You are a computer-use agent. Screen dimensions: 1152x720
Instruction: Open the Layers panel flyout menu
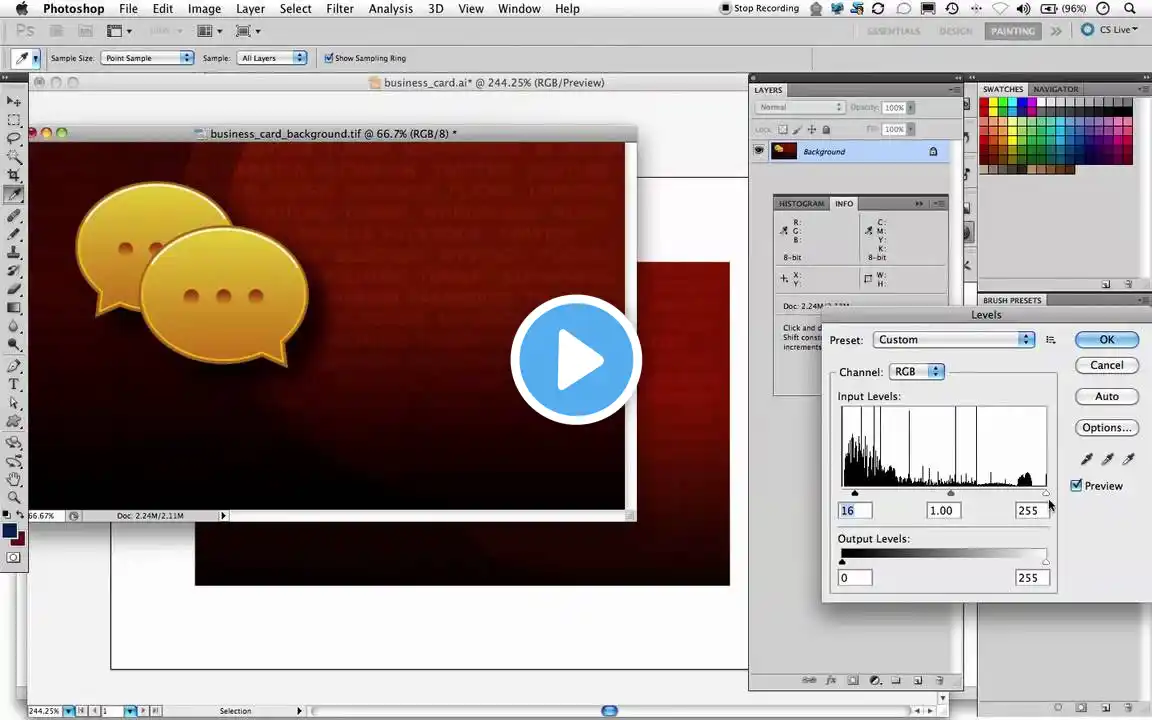point(954,90)
